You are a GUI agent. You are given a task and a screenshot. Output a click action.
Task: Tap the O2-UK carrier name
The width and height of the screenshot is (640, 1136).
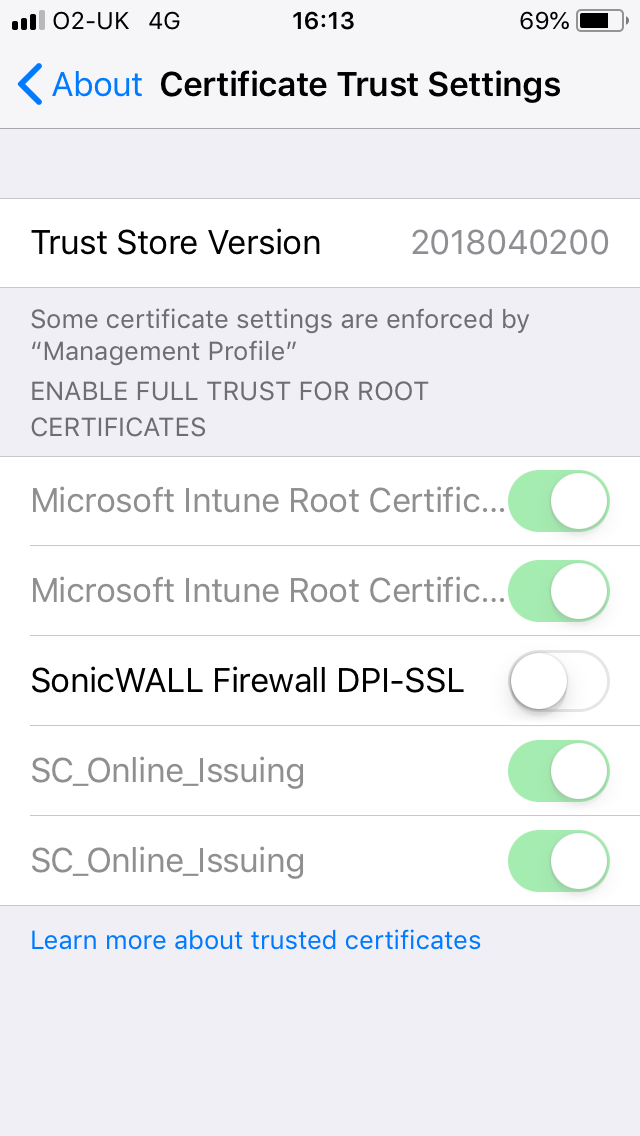91,21
